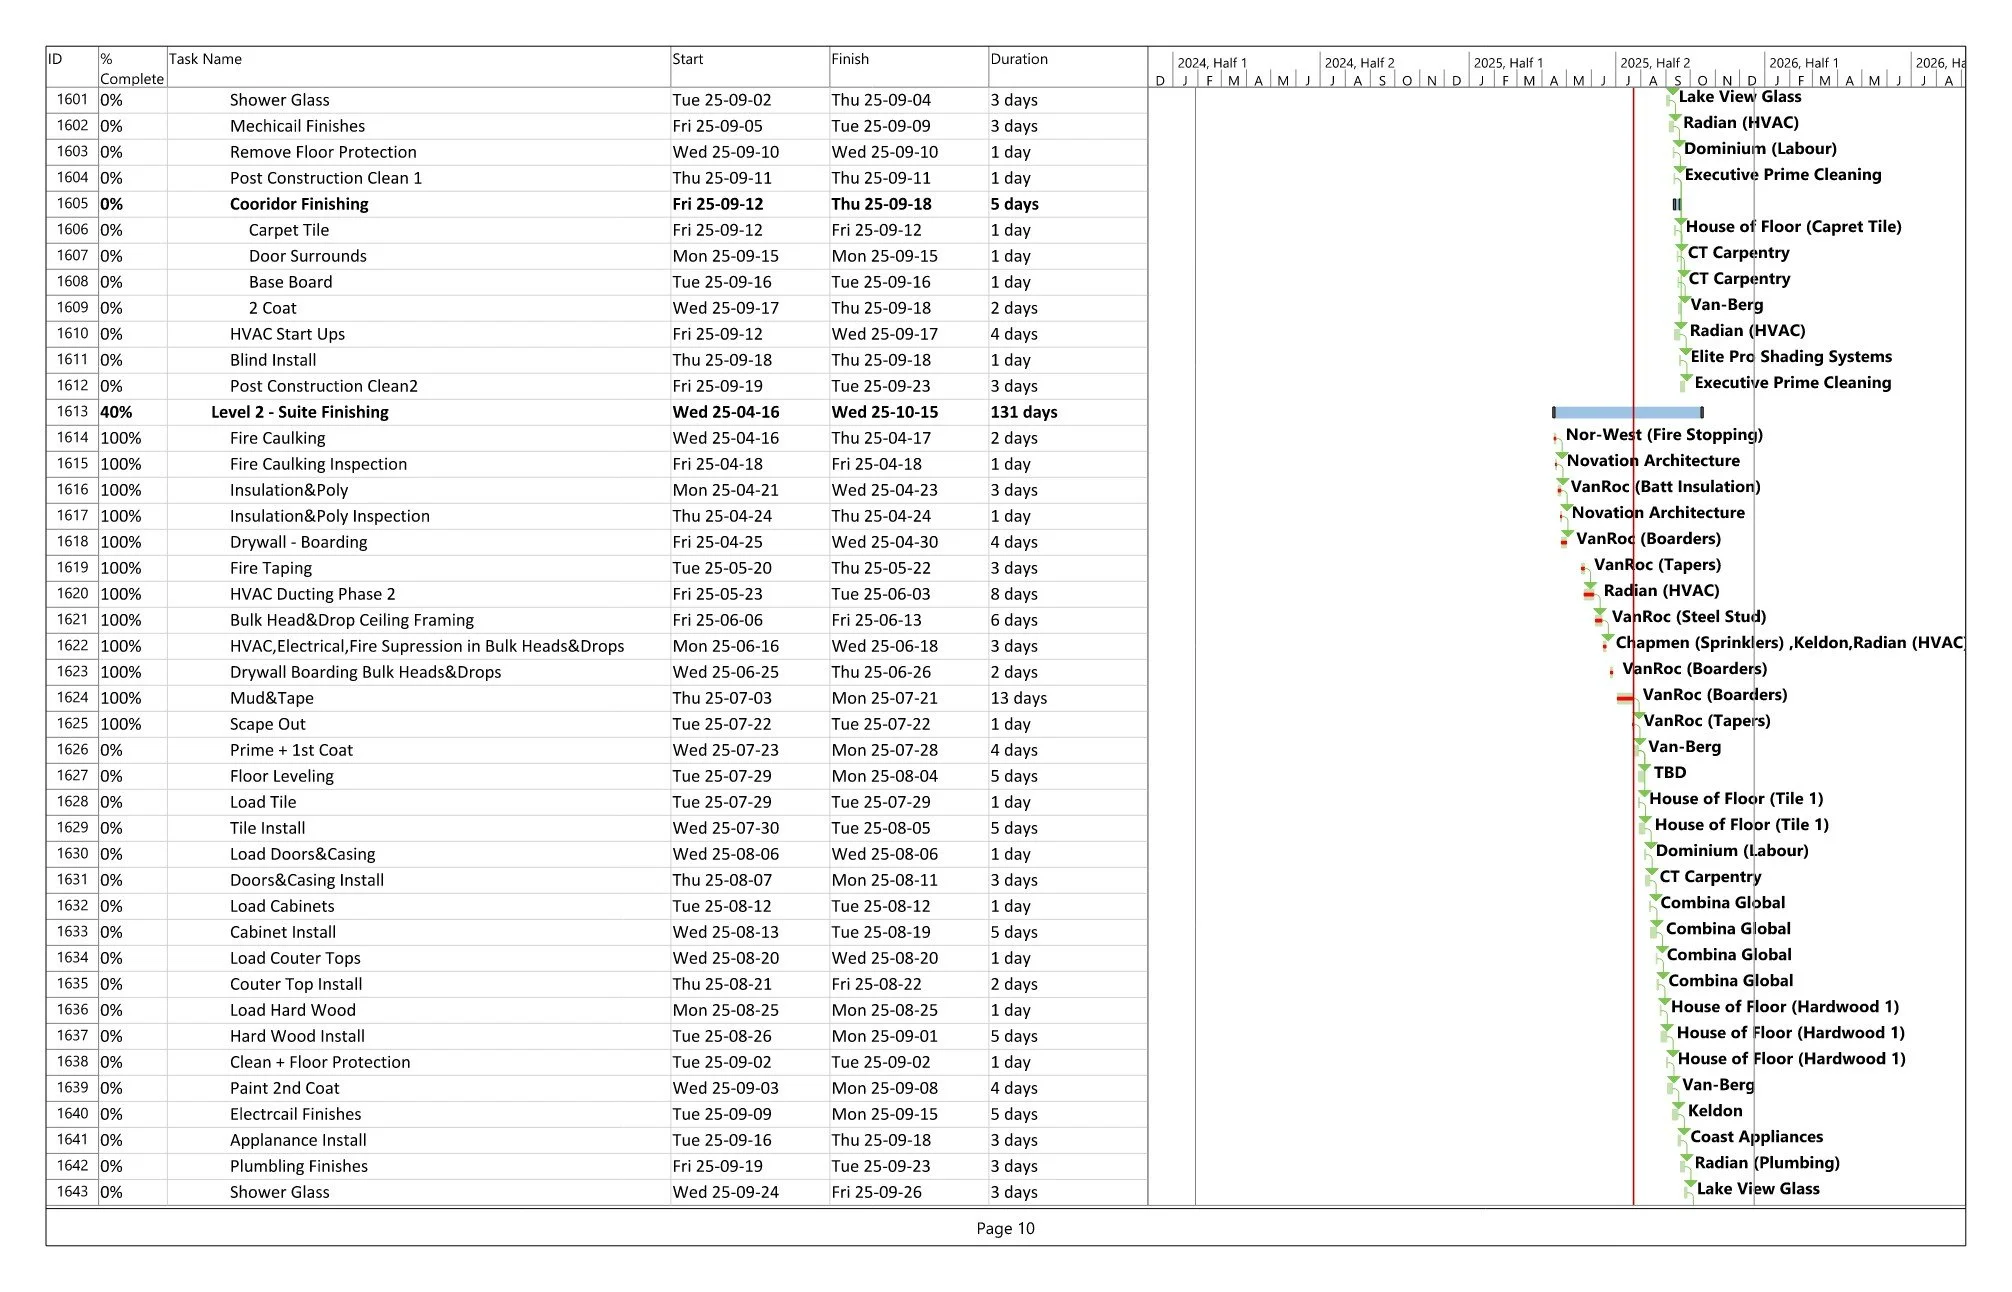Click the 131 days duration cell
This screenshot has height=1292, width=2012.
pos(1023,412)
